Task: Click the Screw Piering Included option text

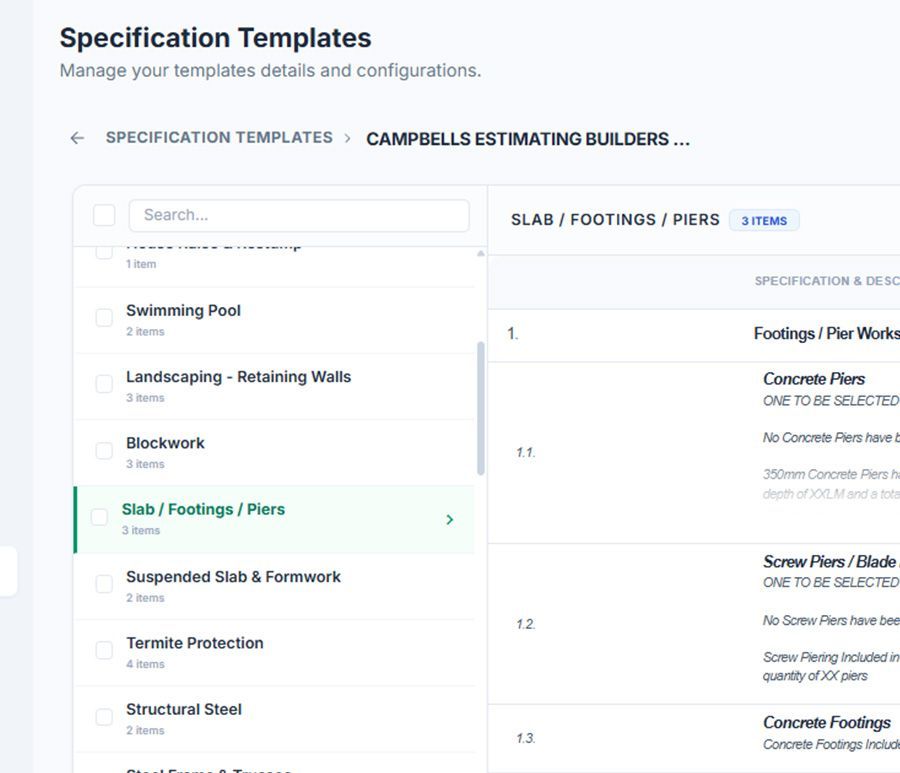Action: tap(831, 666)
